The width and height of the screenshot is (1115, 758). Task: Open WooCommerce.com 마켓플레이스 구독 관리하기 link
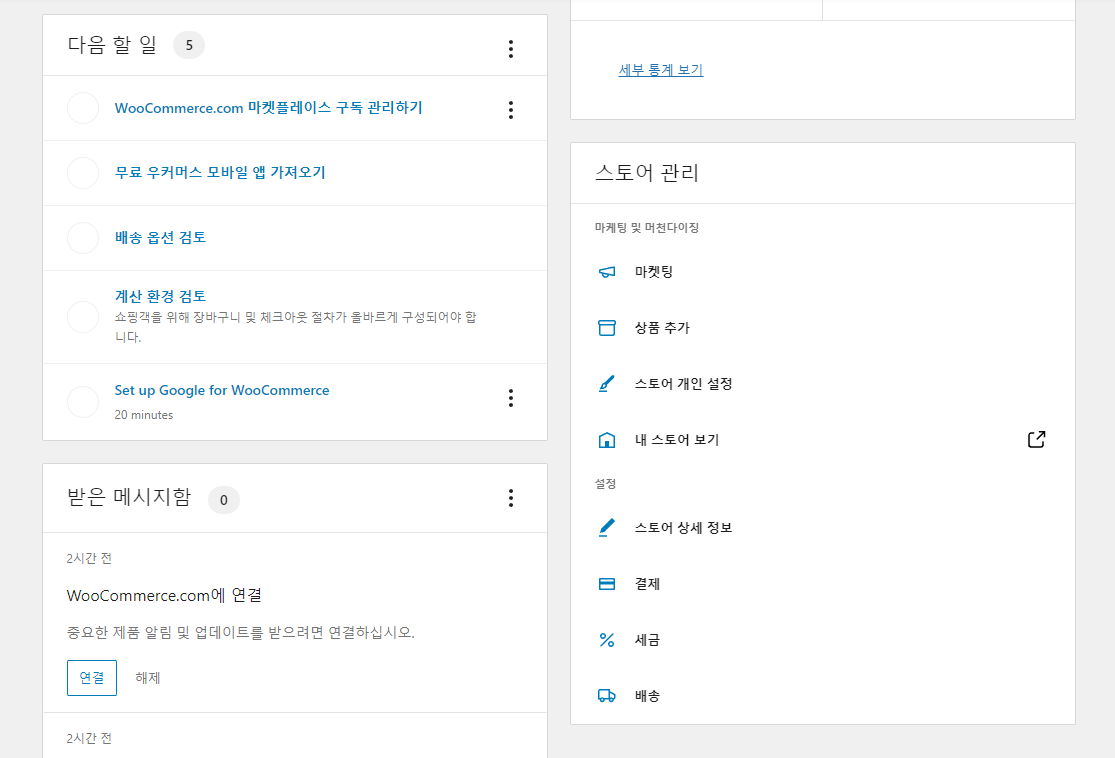click(268, 108)
